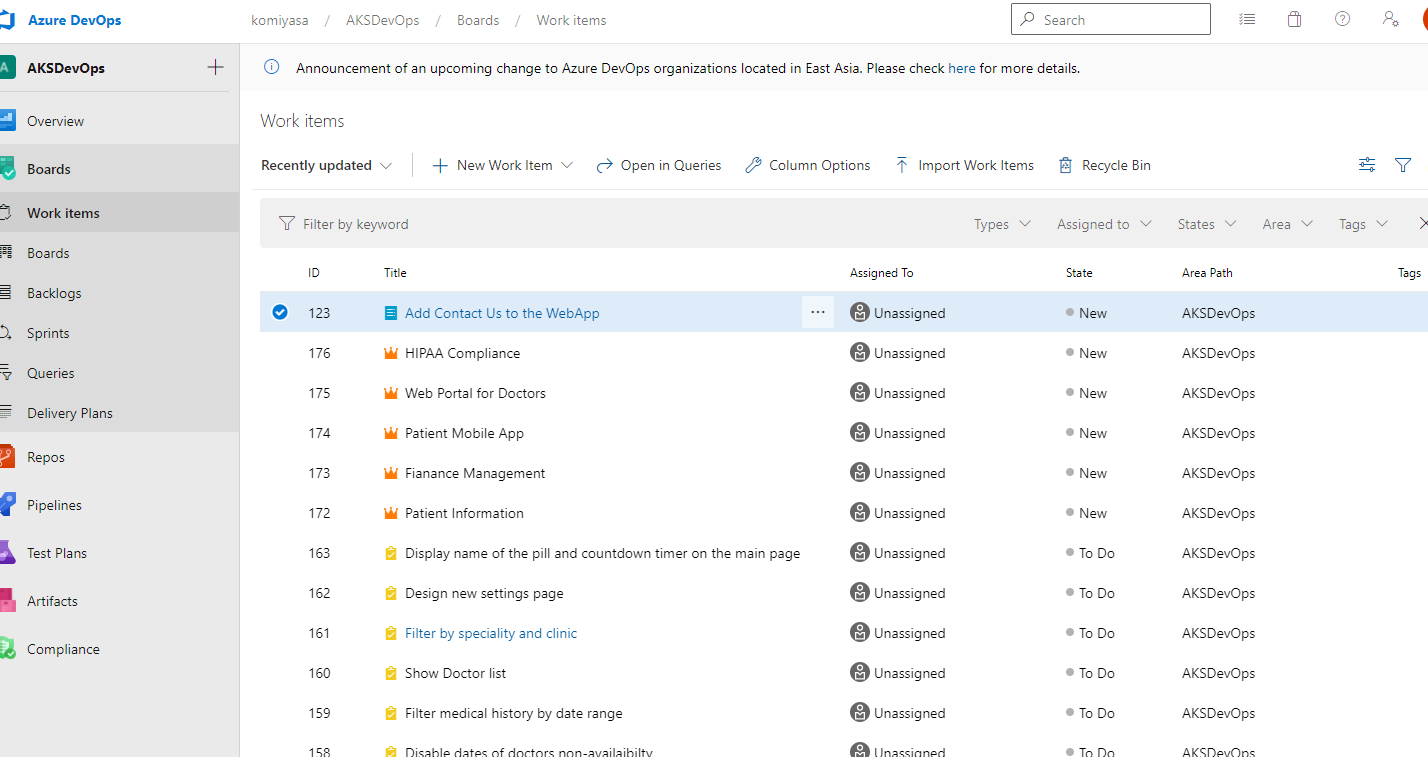Viewport: 1428px width, 757px height.
Task: Uncheck the selected row 123 checkbox
Action: (280, 312)
